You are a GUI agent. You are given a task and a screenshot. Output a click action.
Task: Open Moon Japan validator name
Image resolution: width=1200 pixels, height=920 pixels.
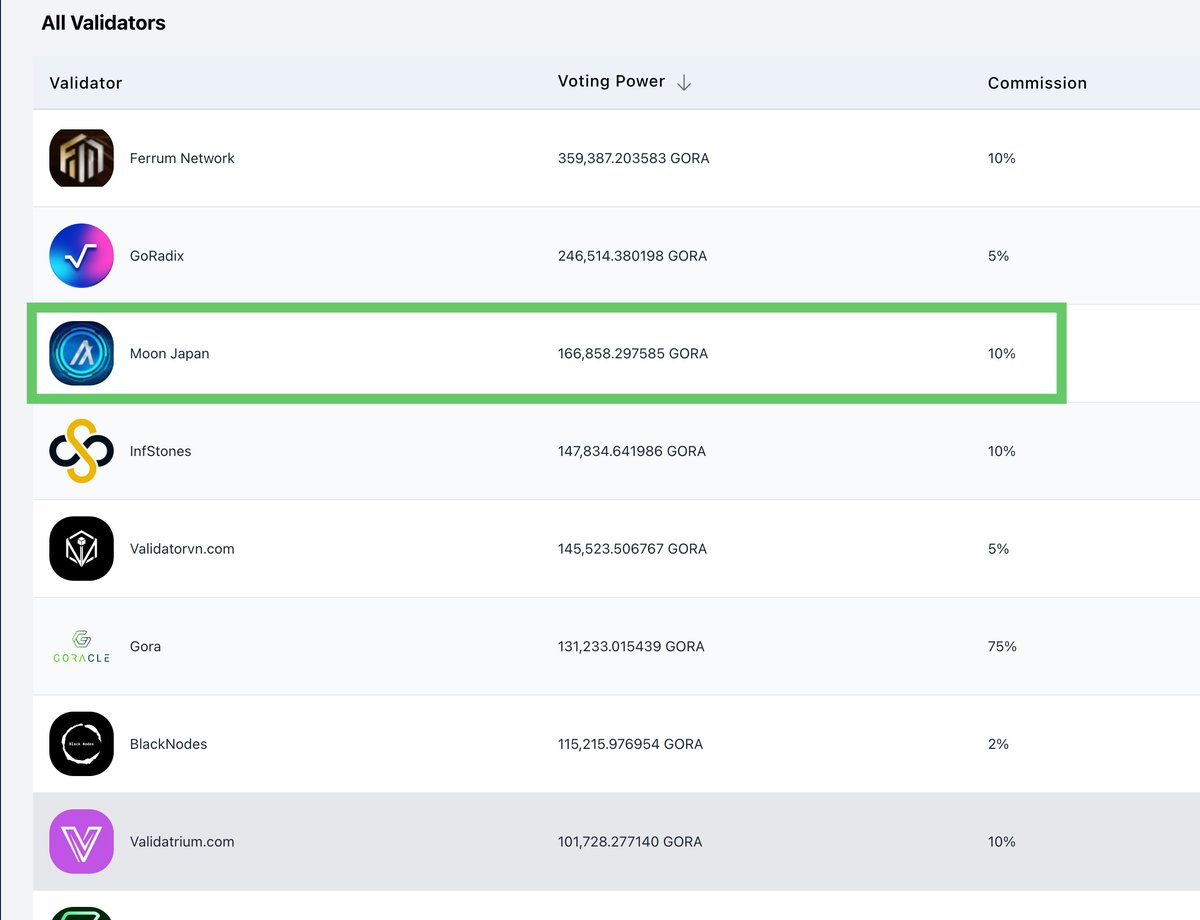170,354
